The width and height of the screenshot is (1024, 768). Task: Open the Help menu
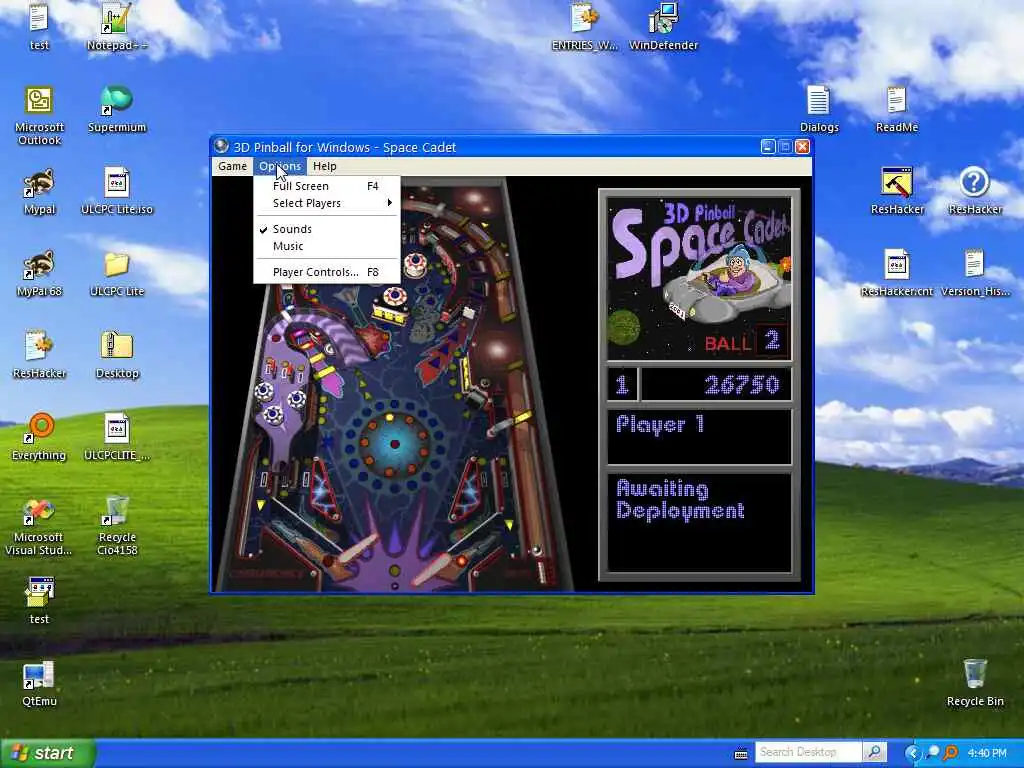(325, 166)
